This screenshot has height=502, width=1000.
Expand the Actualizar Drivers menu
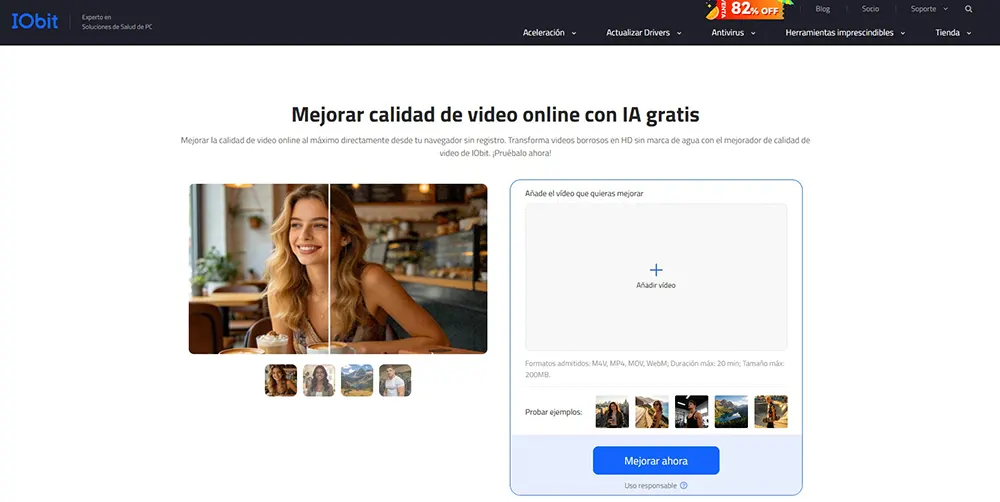[x=643, y=33]
